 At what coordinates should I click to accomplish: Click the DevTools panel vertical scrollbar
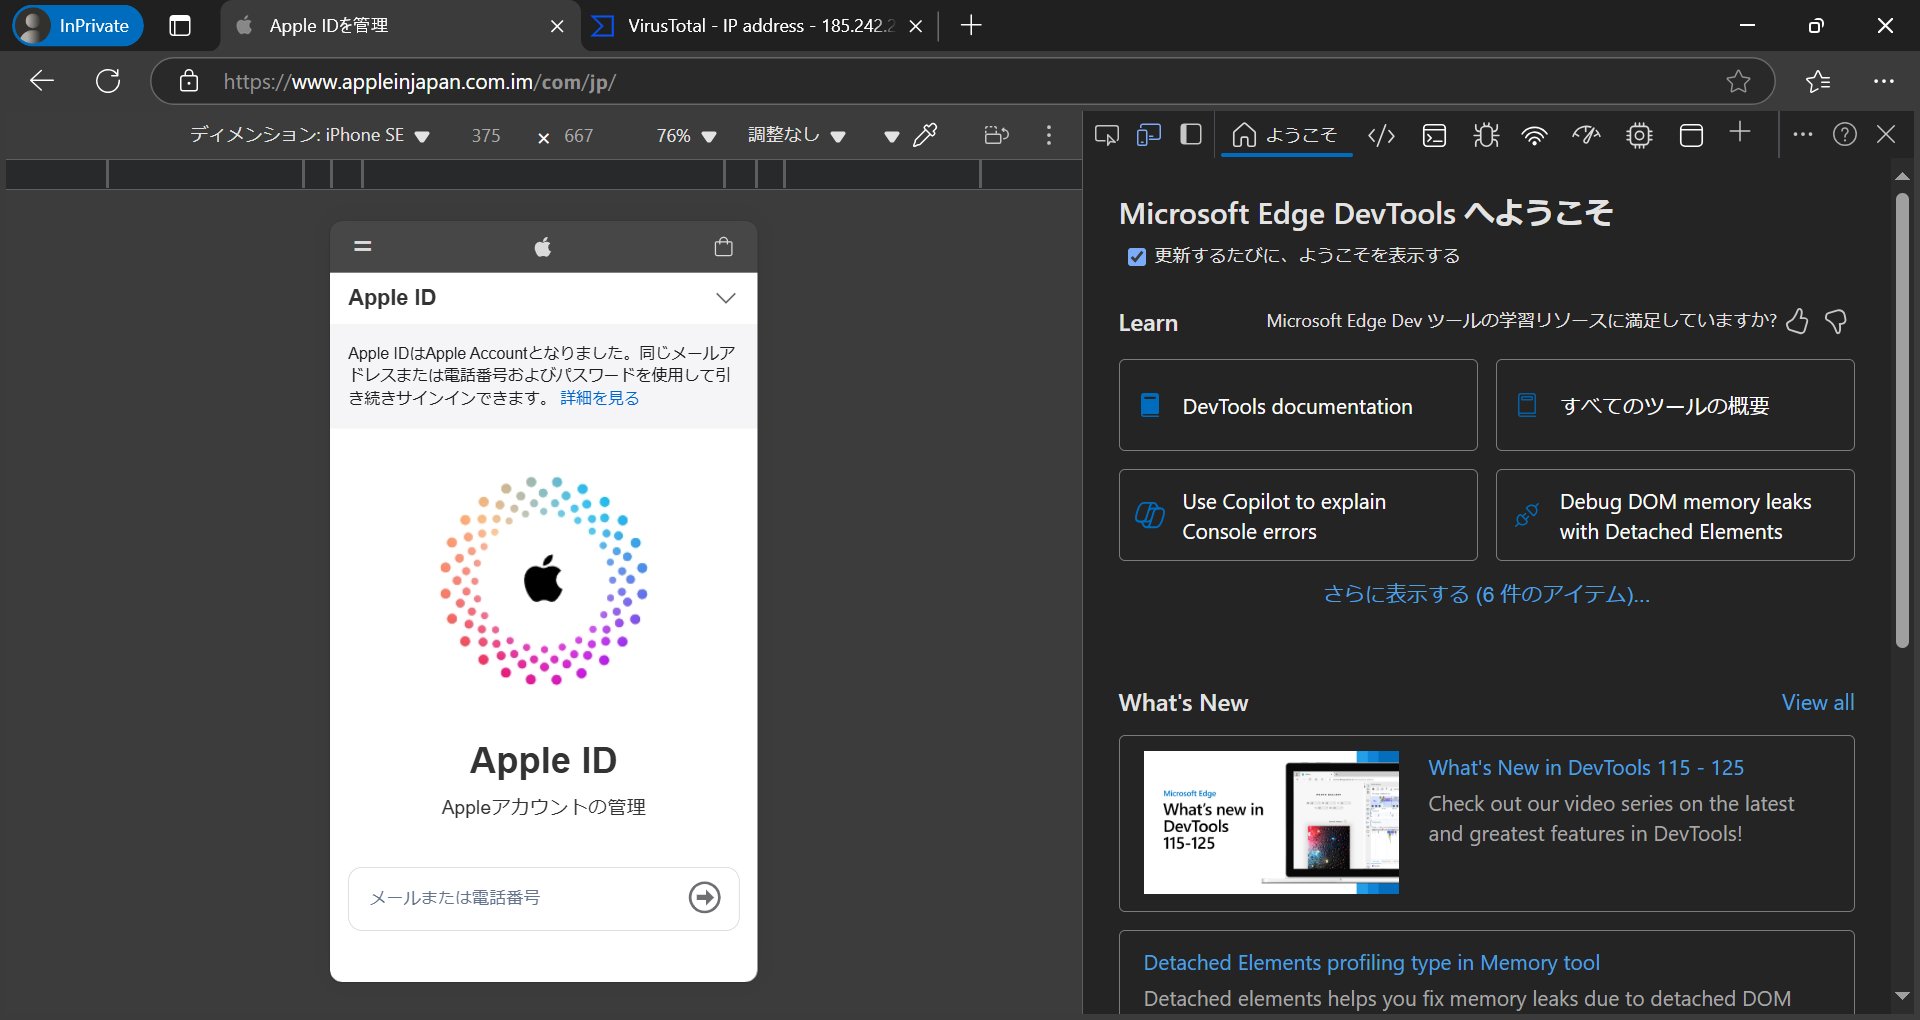(1902, 420)
